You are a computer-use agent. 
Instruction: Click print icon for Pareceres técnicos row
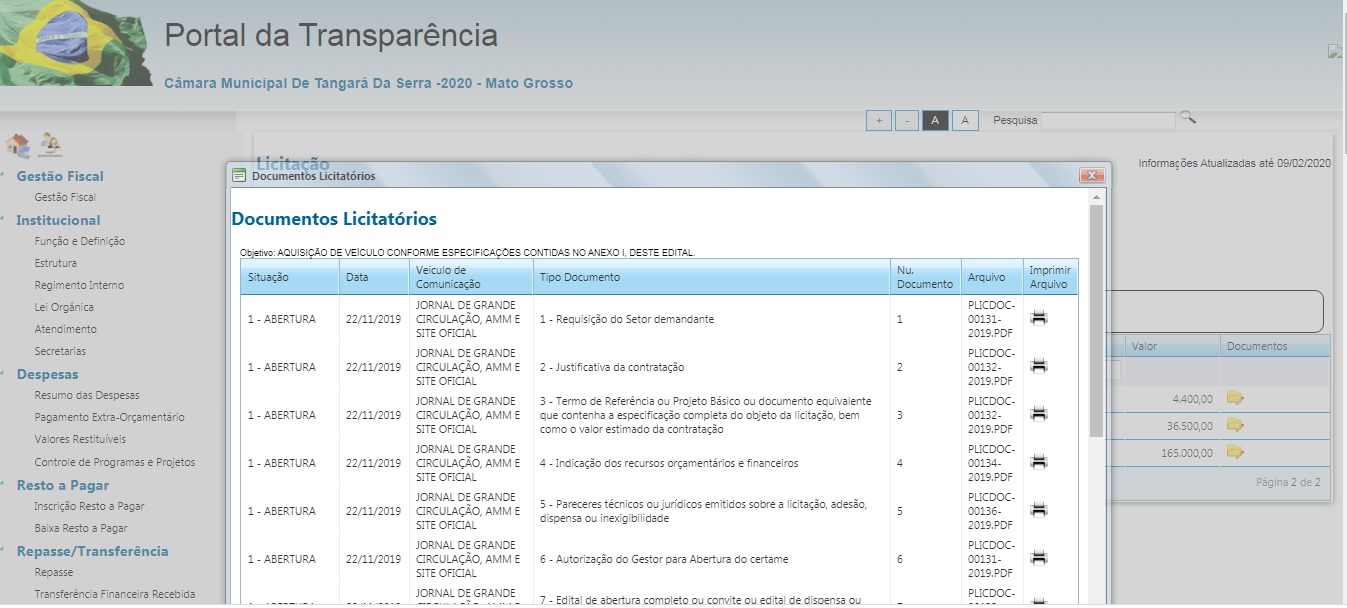point(1039,510)
